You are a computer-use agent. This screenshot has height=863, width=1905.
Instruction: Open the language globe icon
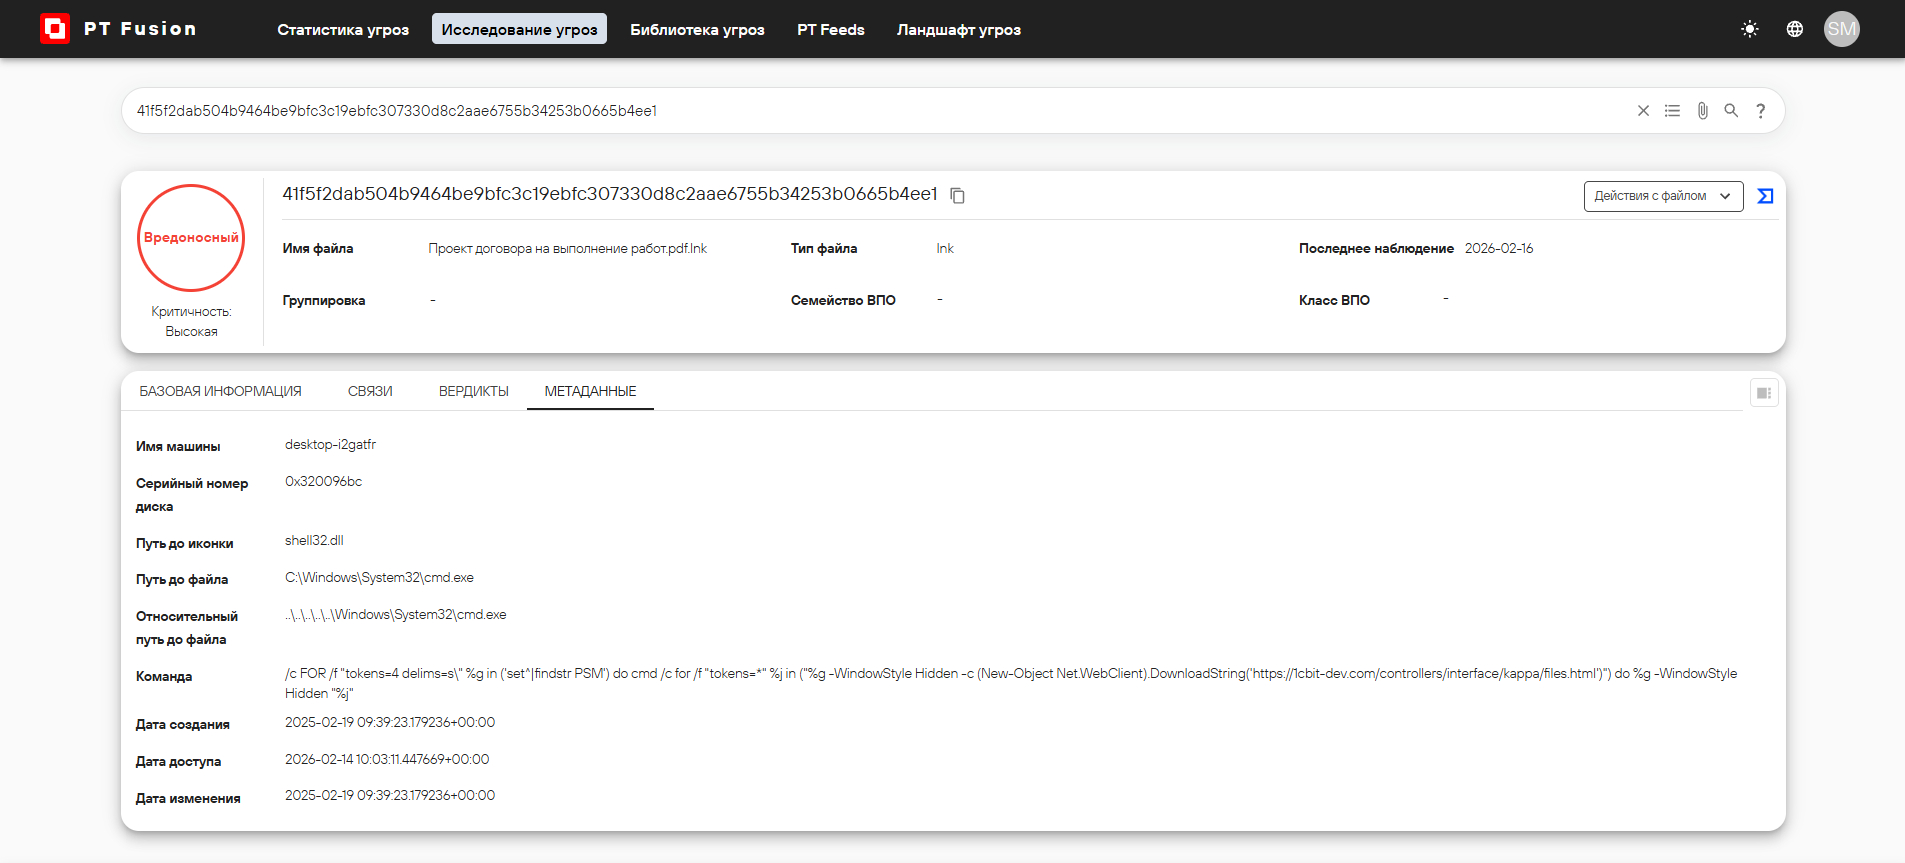(1795, 29)
